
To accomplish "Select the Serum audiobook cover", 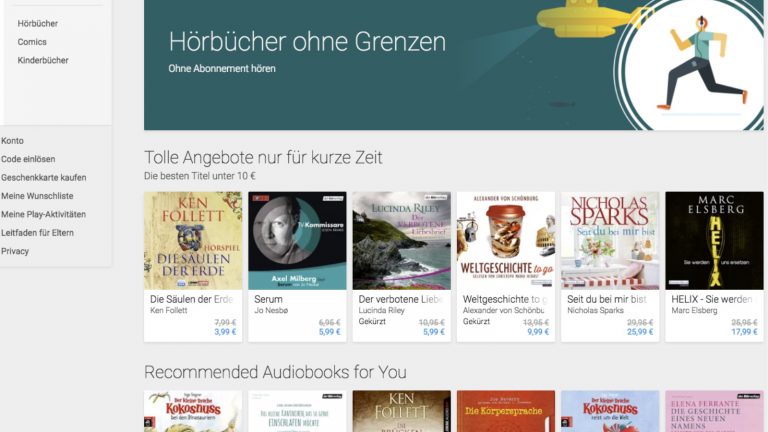I will pos(297,240).
